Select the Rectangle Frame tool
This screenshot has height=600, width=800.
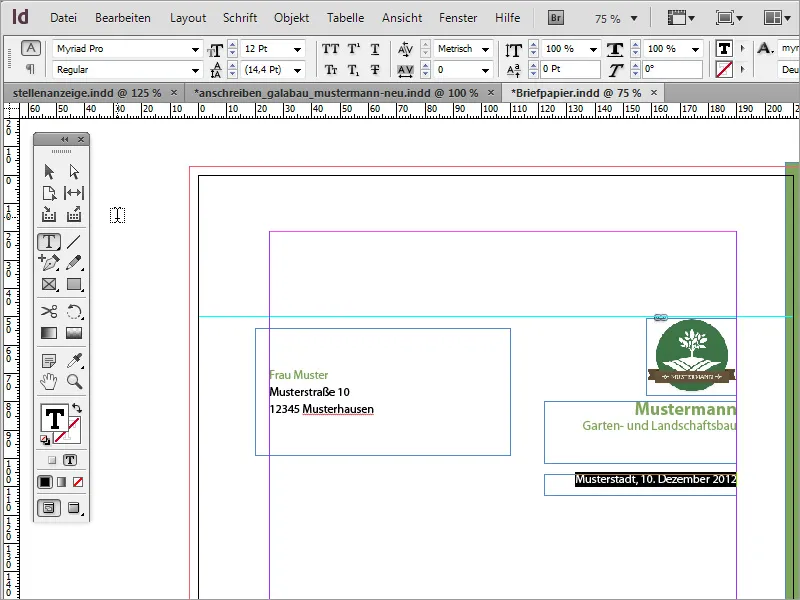pyautogui.click(x=49, y=284)
